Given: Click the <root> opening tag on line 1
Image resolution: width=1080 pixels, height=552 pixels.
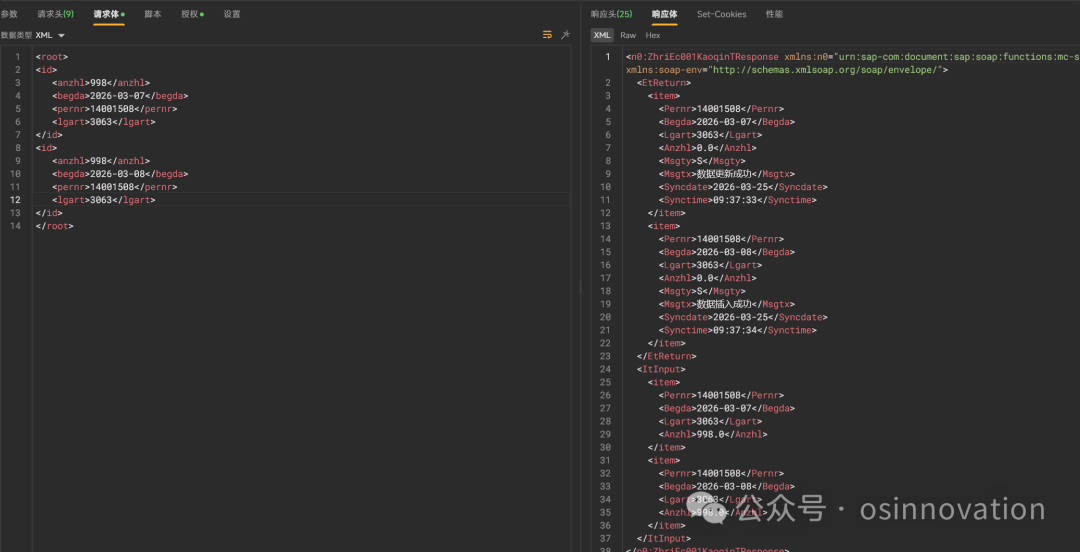Looking at the screenshot, I should [52, 57].
